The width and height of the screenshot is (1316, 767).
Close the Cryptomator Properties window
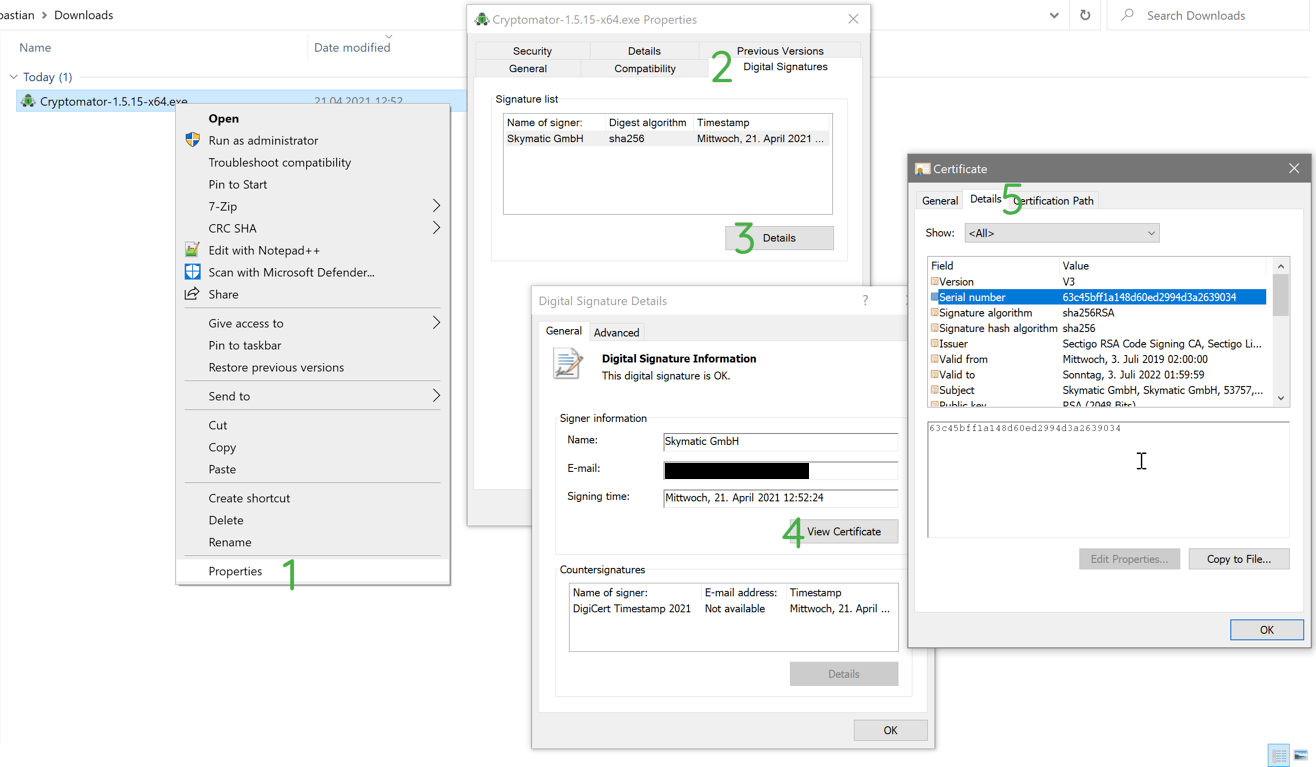(x=853, y=19)
